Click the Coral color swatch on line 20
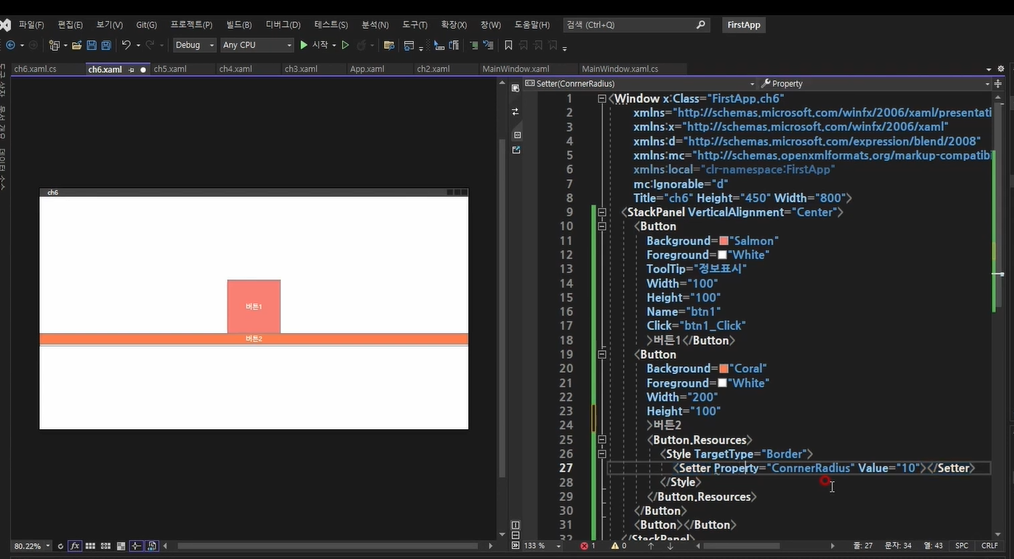This screenshot has height=559, width=1014. point(723,369)
